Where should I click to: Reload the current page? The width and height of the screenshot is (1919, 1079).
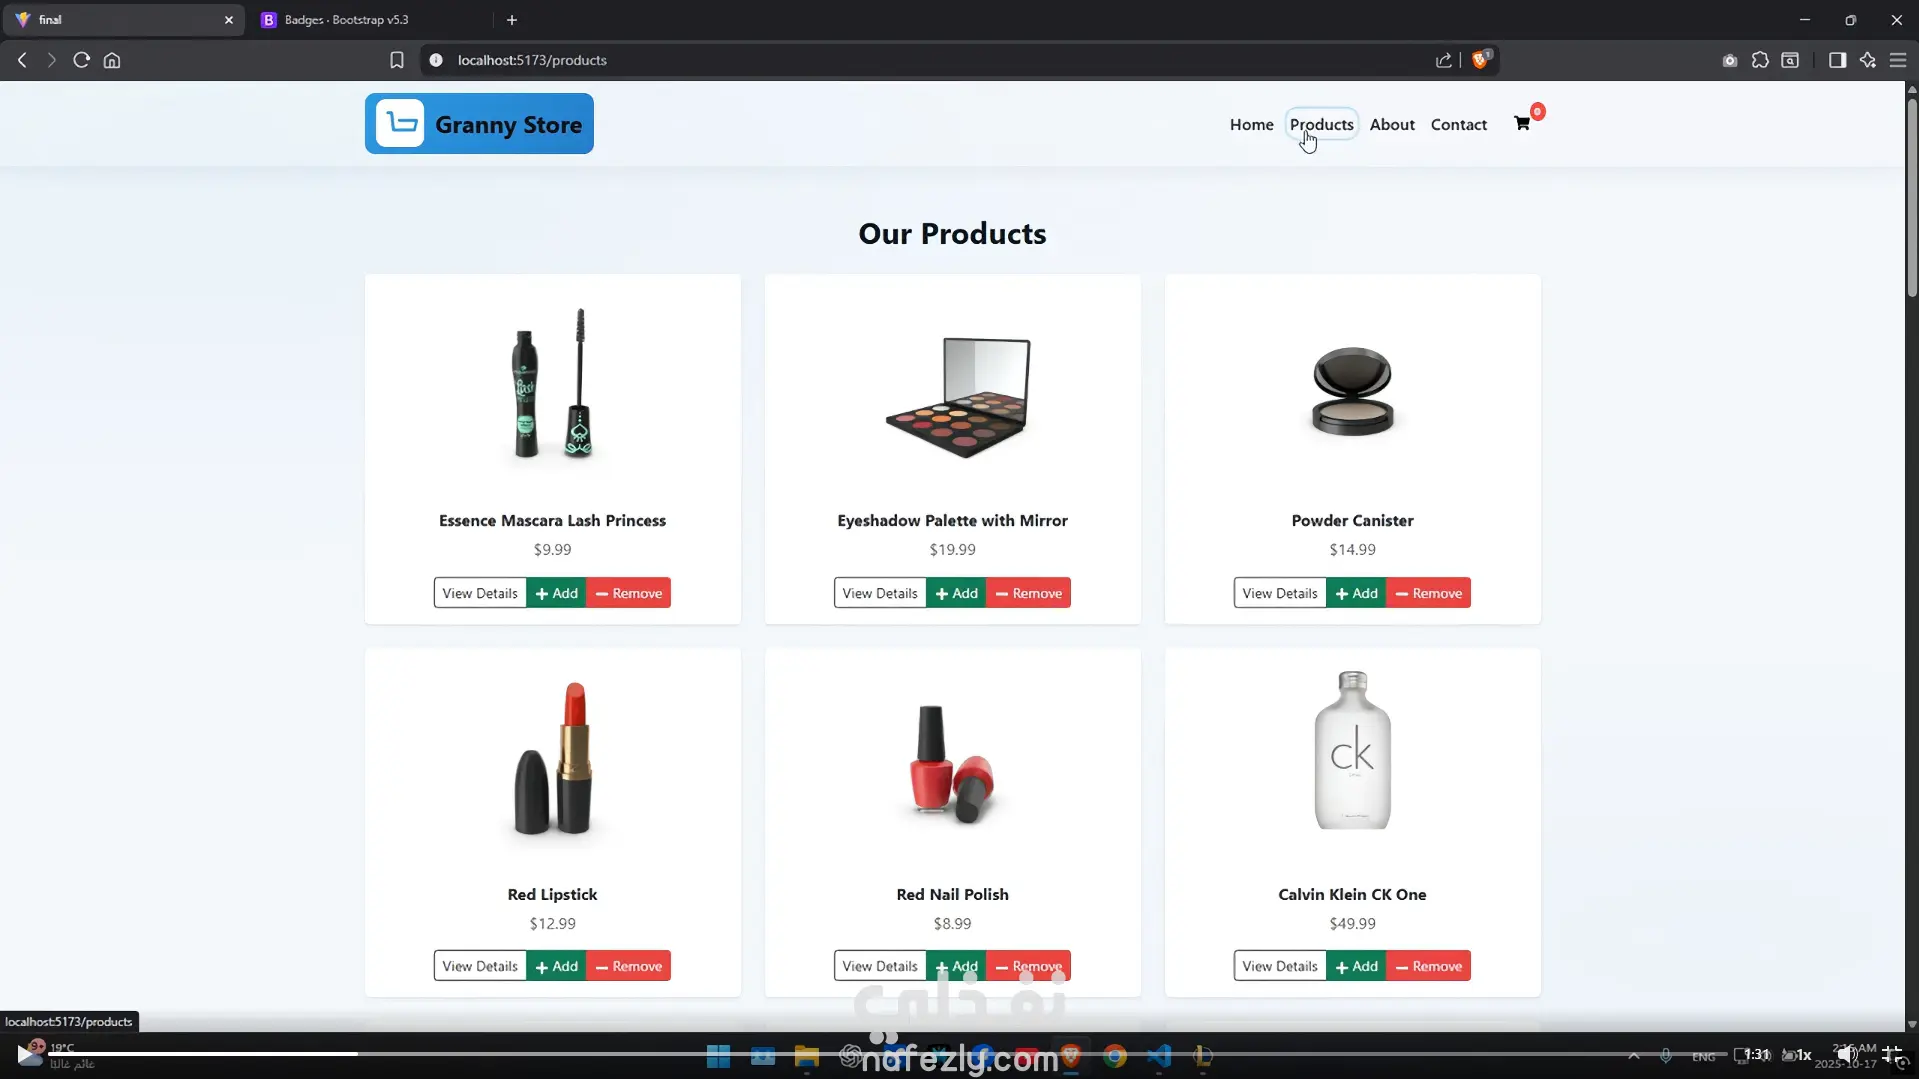coord(82,60)
